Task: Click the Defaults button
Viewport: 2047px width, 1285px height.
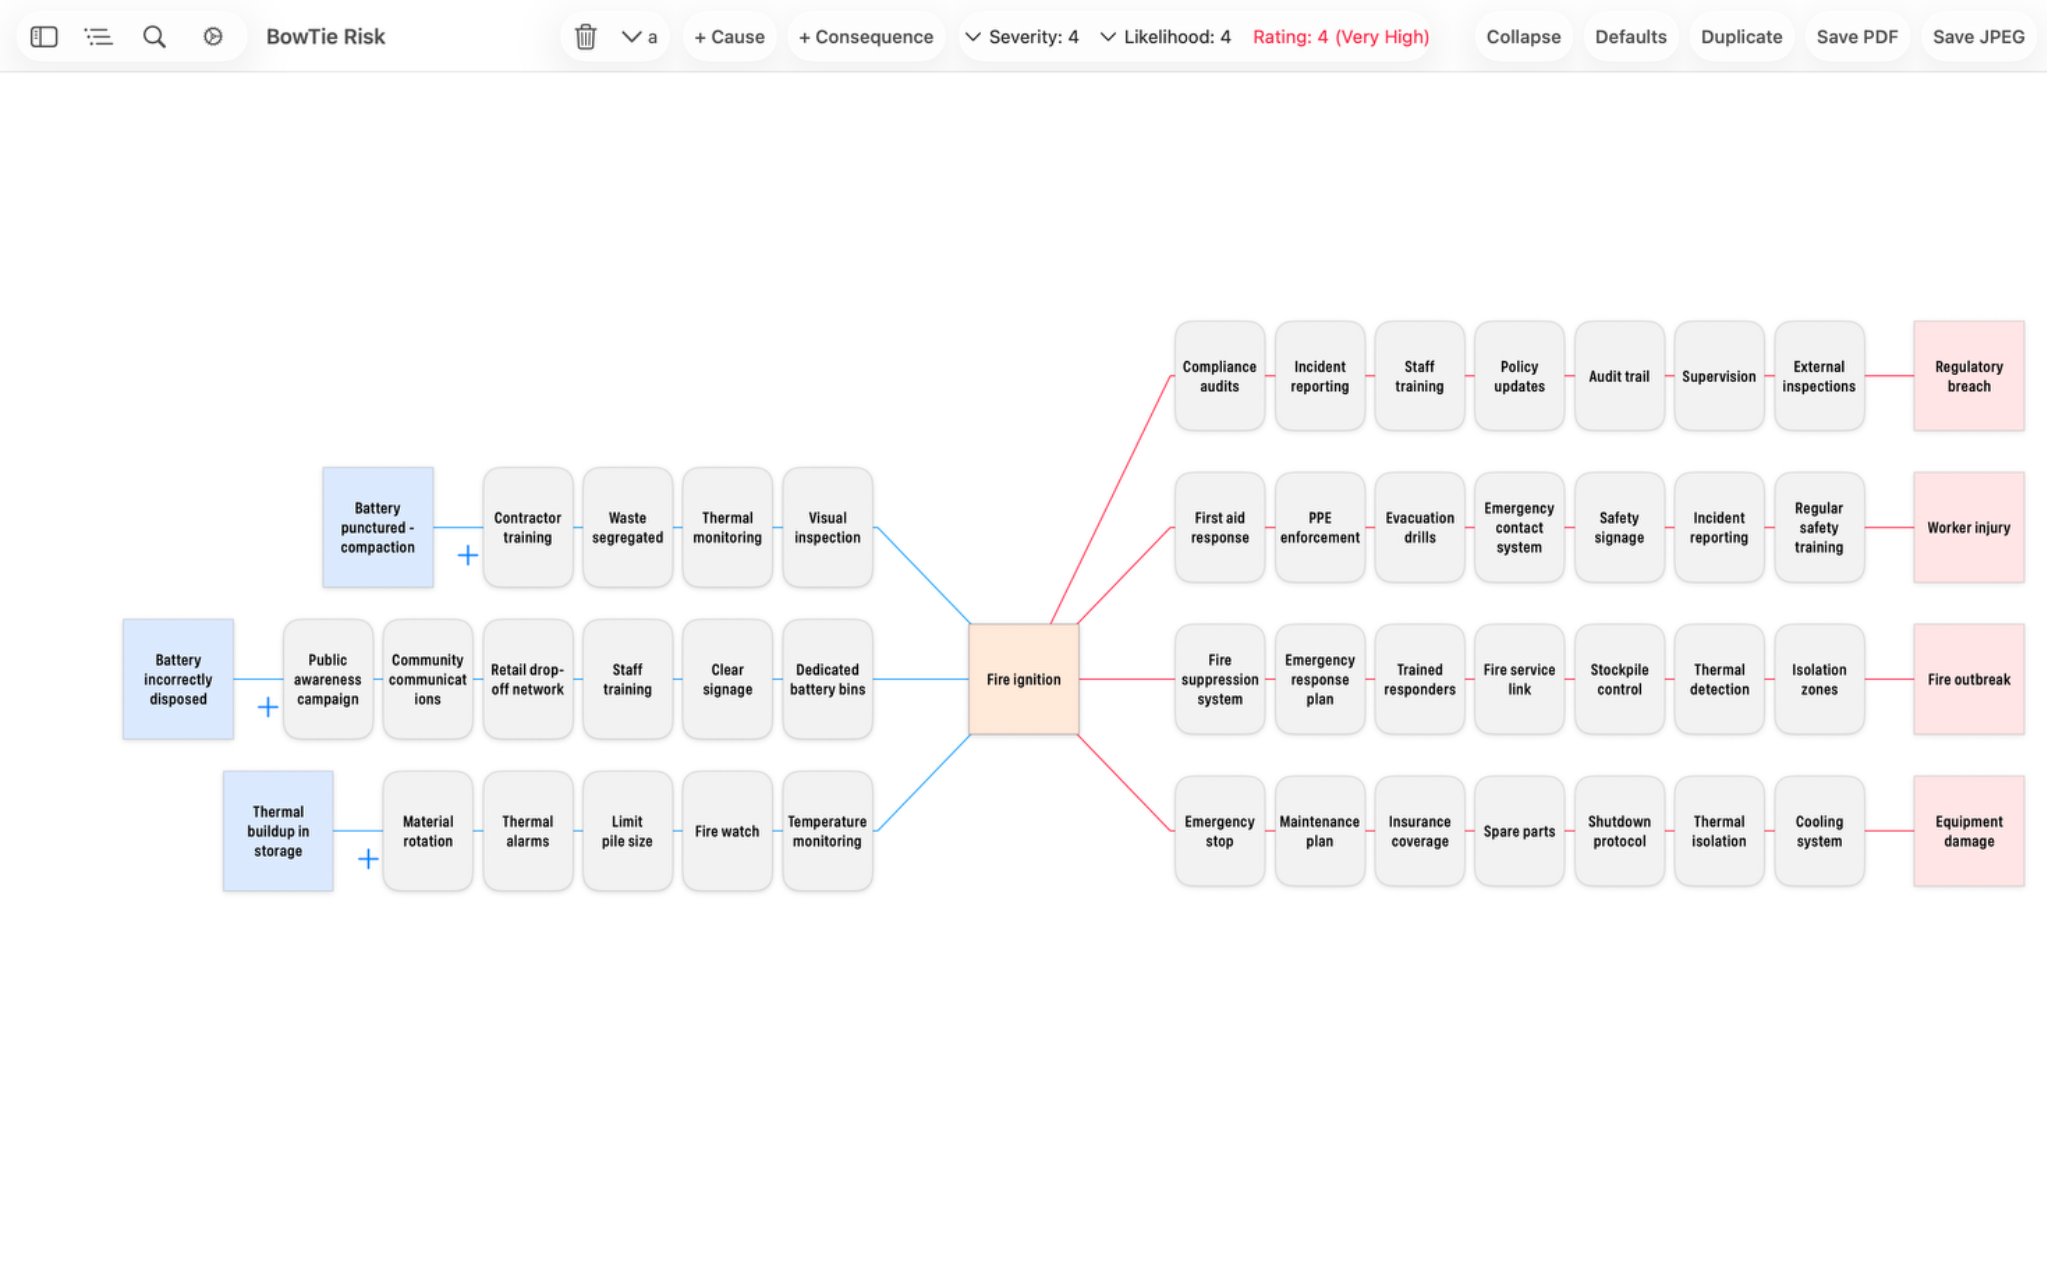Action: 1631,37
